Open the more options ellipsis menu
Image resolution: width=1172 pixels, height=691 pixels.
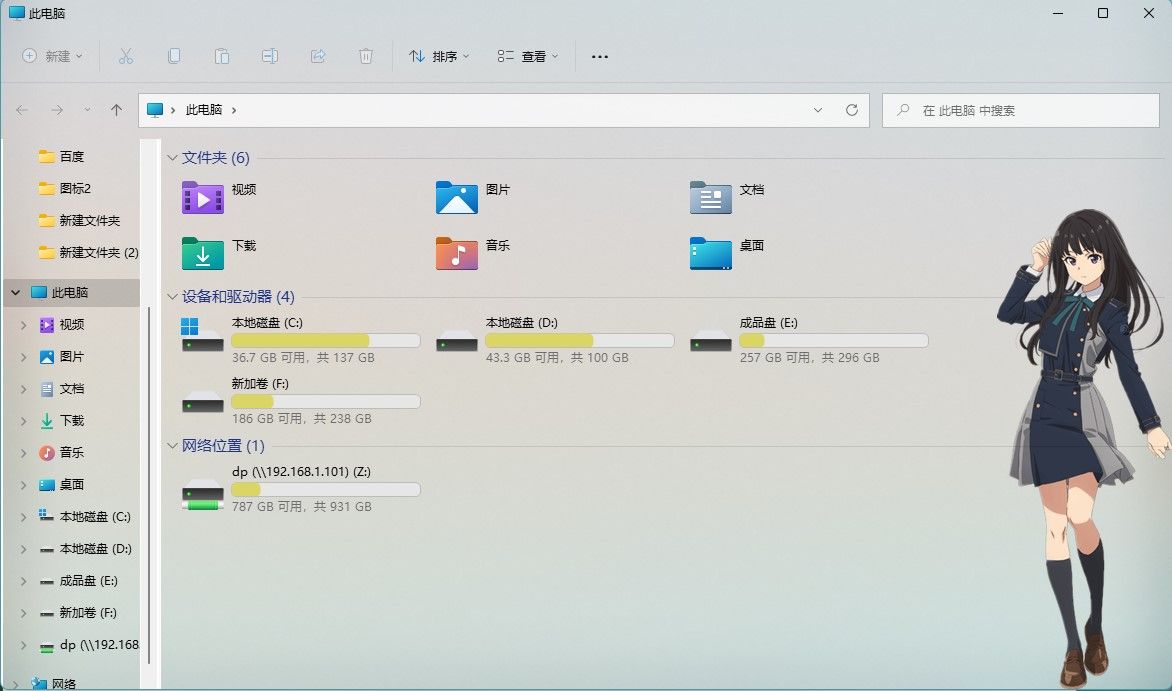point(599,56)
